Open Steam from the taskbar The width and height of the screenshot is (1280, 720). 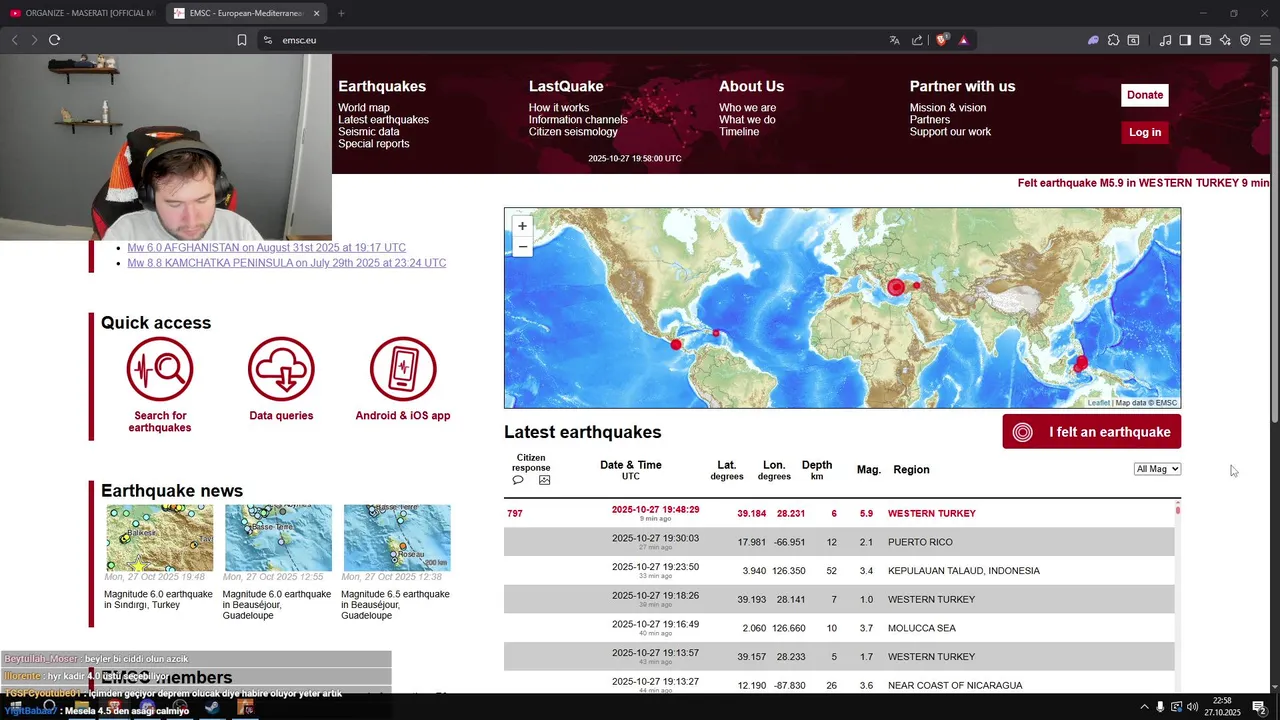click(212, 707)
